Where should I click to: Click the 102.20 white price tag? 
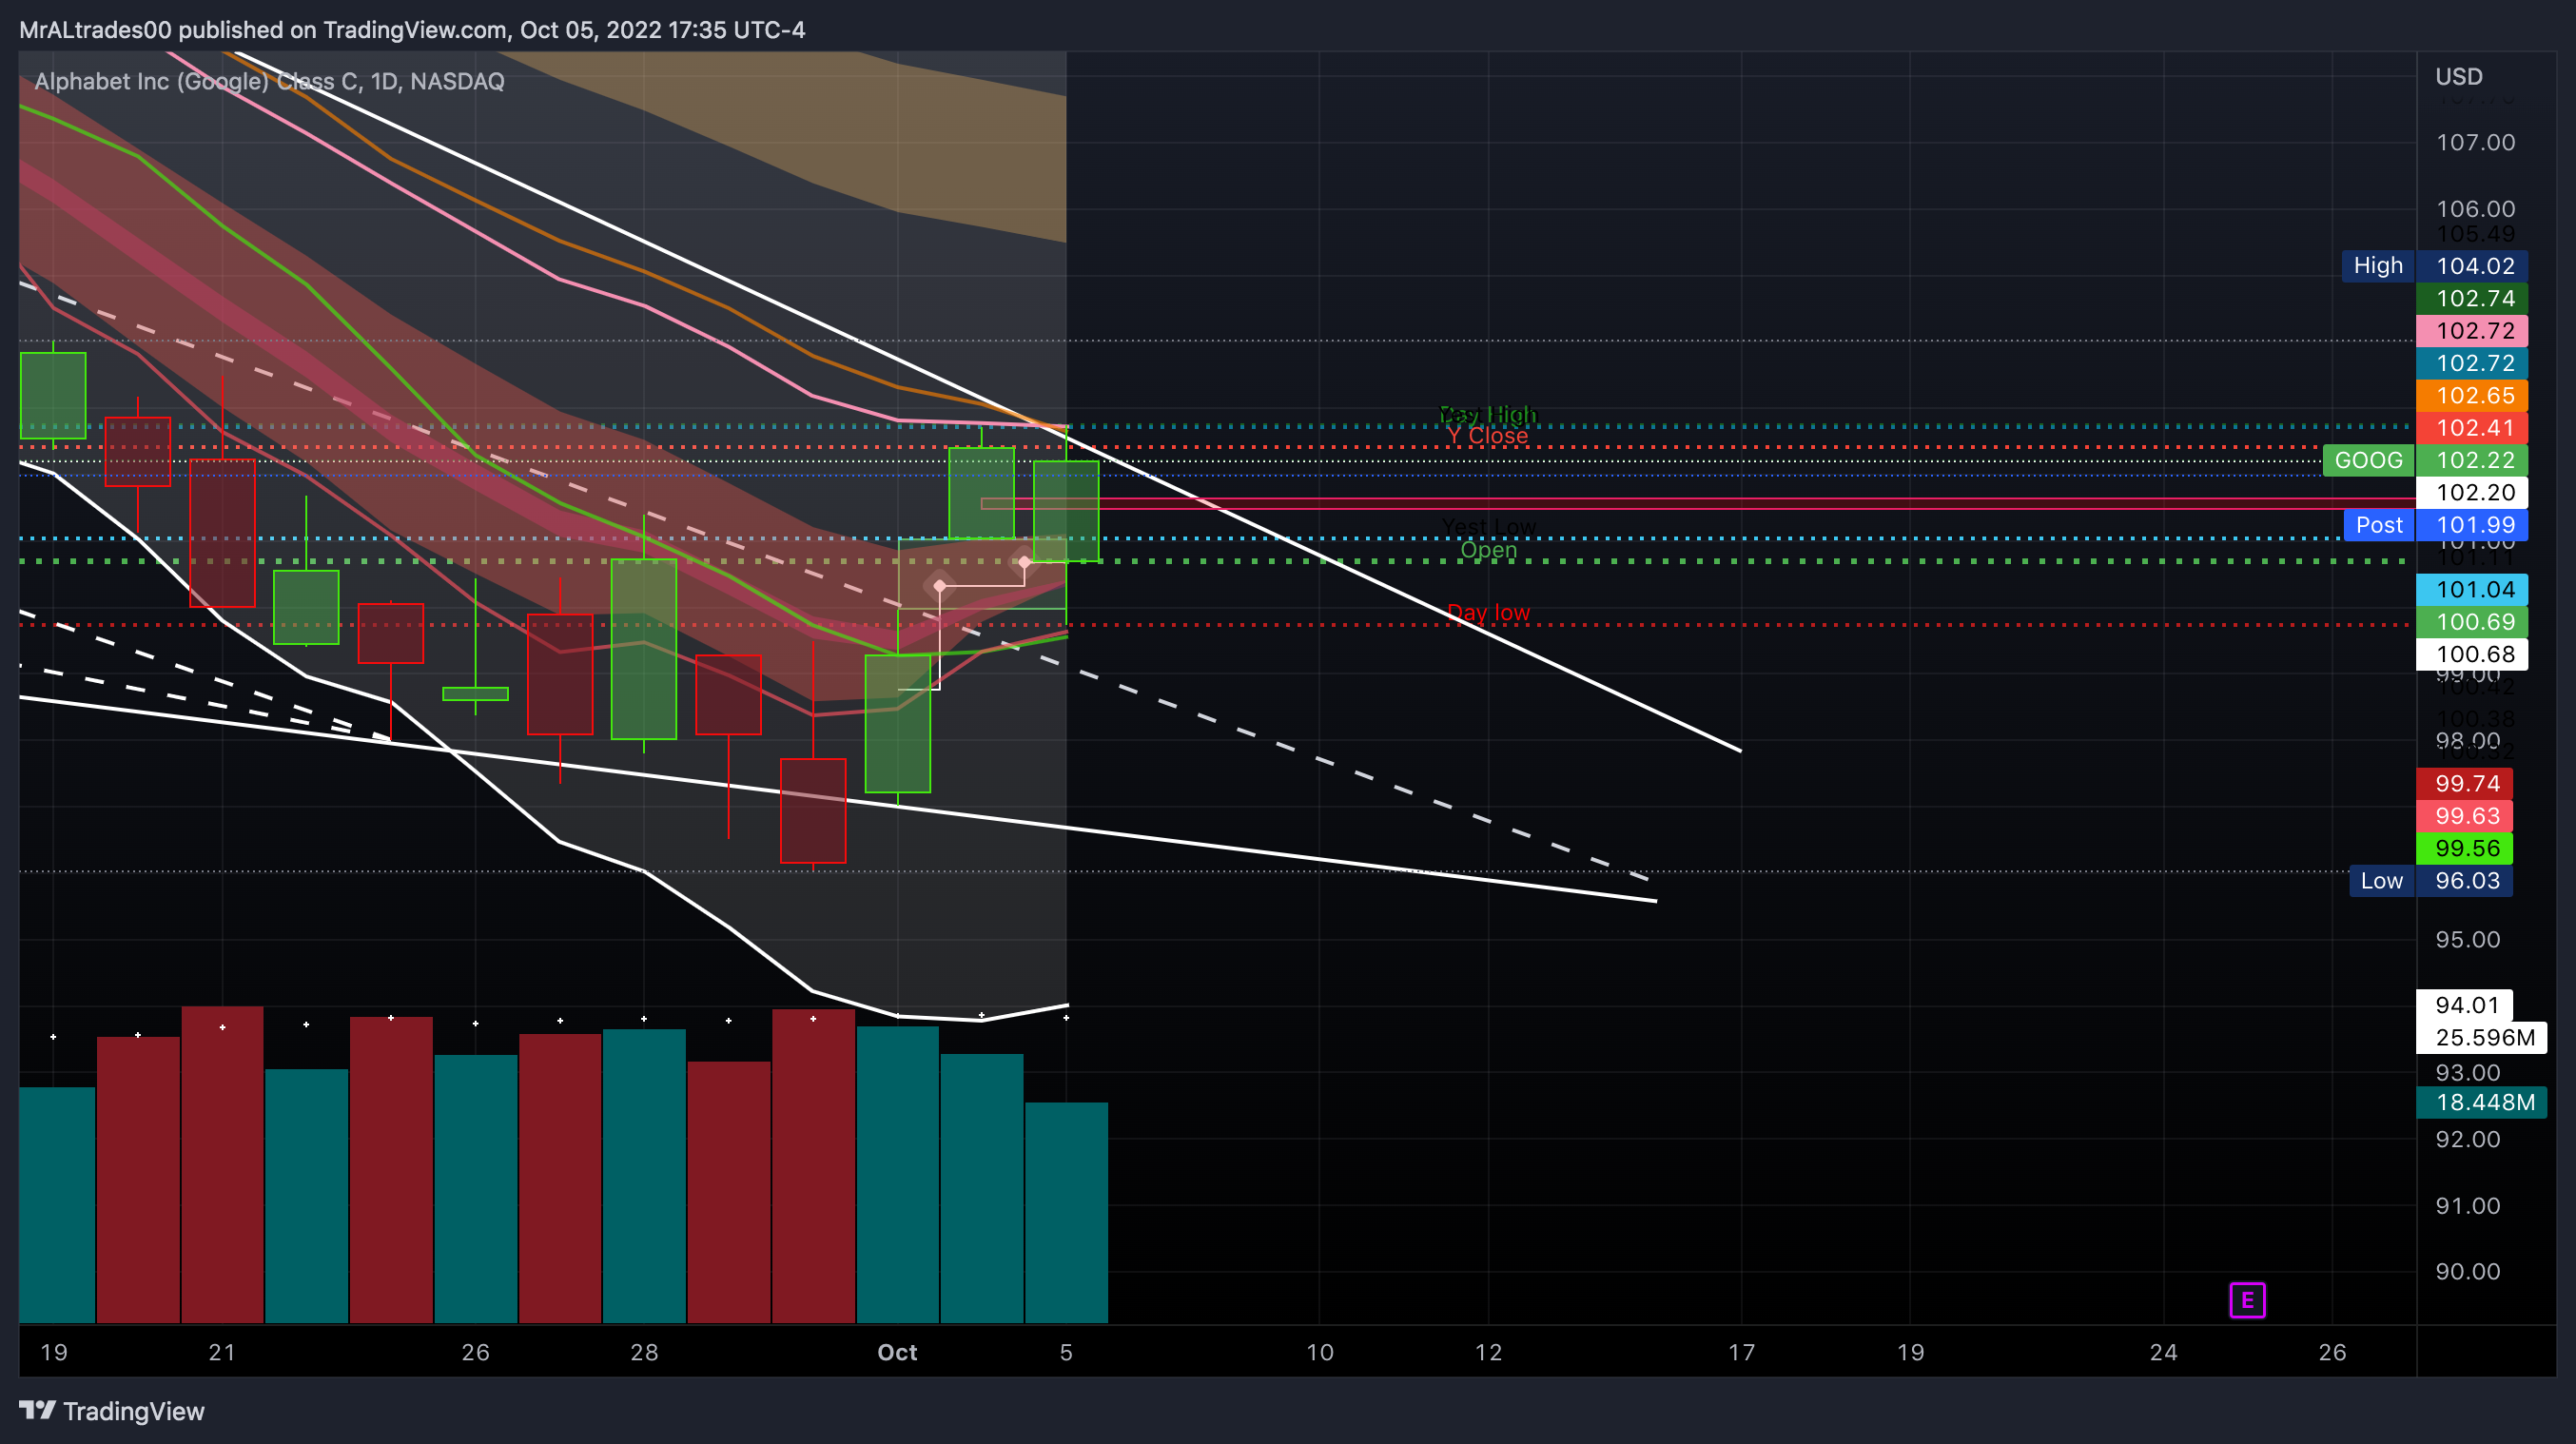pos(2472,492)
